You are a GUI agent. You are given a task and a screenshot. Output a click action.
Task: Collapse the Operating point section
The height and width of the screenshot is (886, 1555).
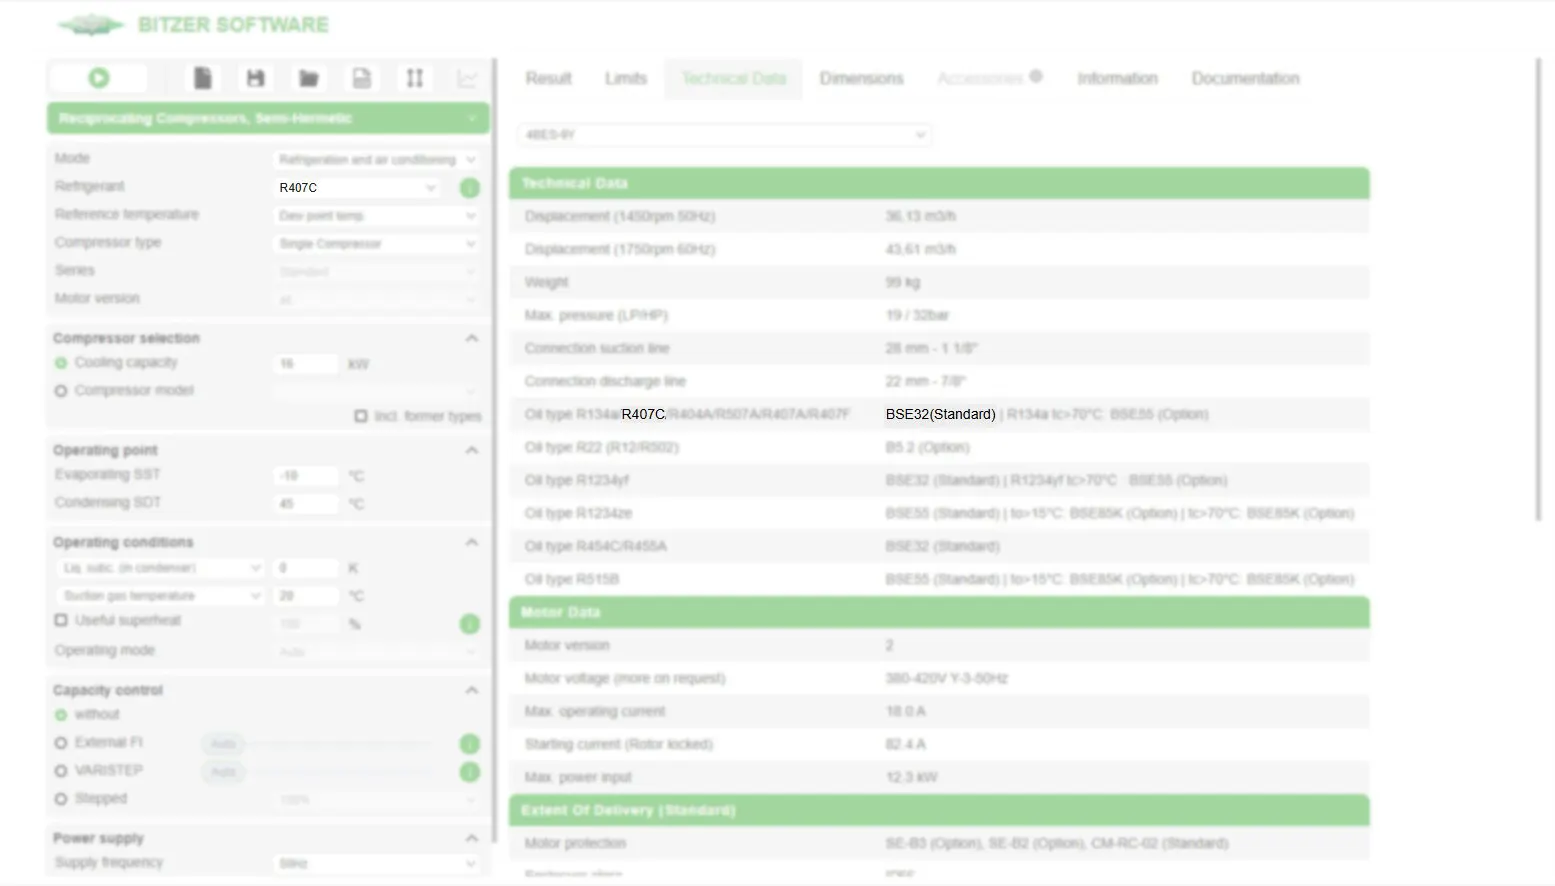471,450
